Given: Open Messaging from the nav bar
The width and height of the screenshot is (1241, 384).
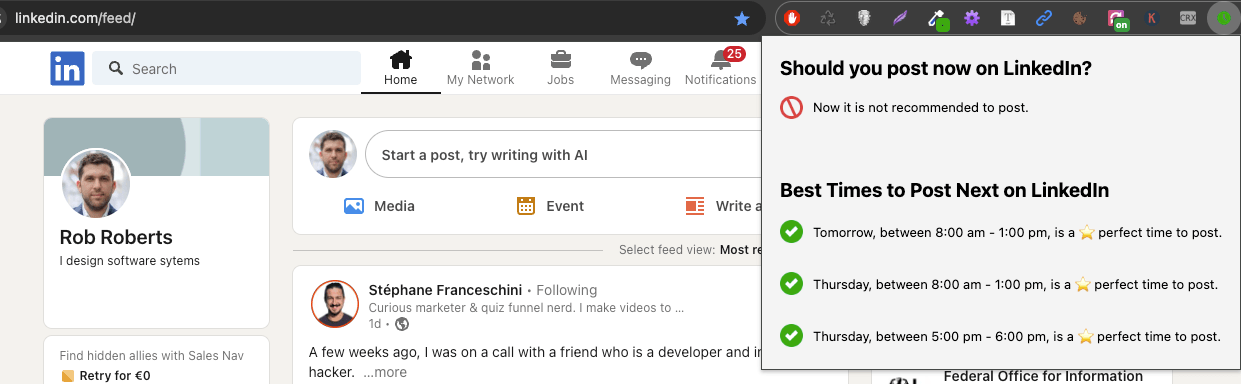Looking at the screenshot, I should [640, 68].
